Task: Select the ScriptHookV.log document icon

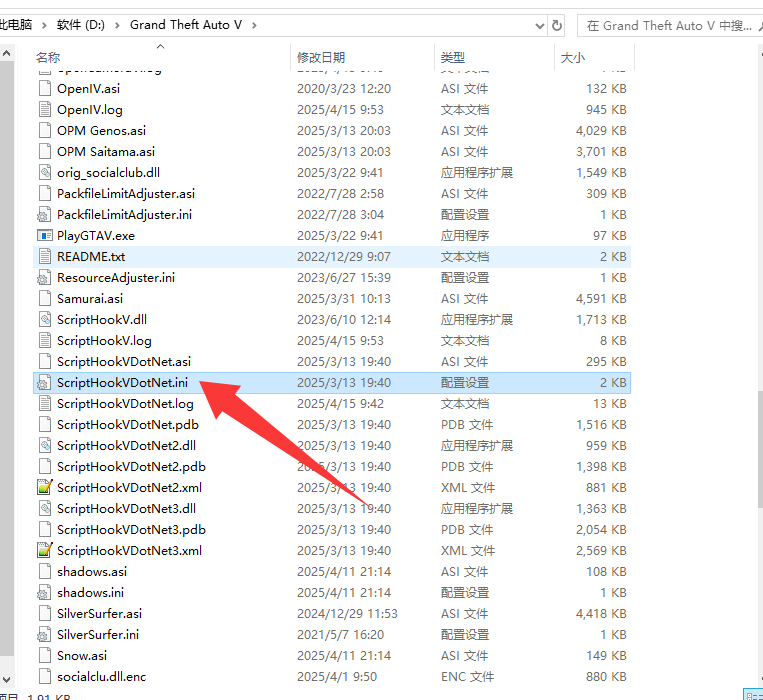Action: click(x=45, y=341)
